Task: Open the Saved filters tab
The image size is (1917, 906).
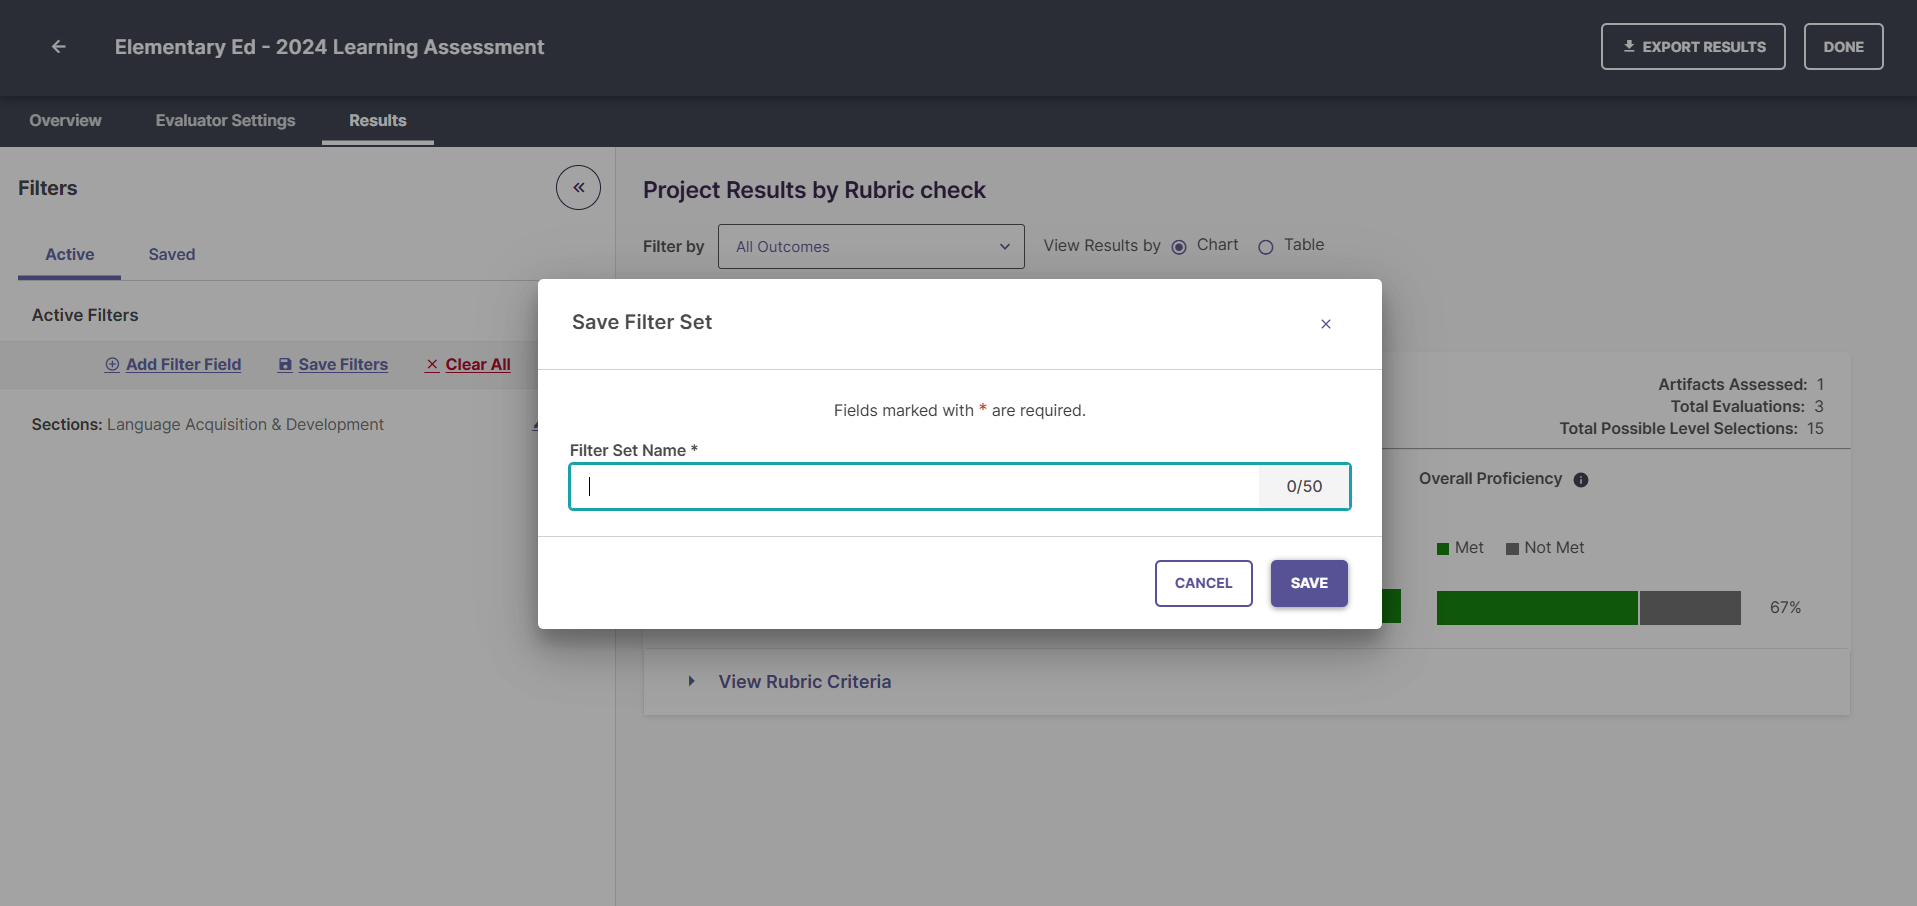Action: pos(172,255)
